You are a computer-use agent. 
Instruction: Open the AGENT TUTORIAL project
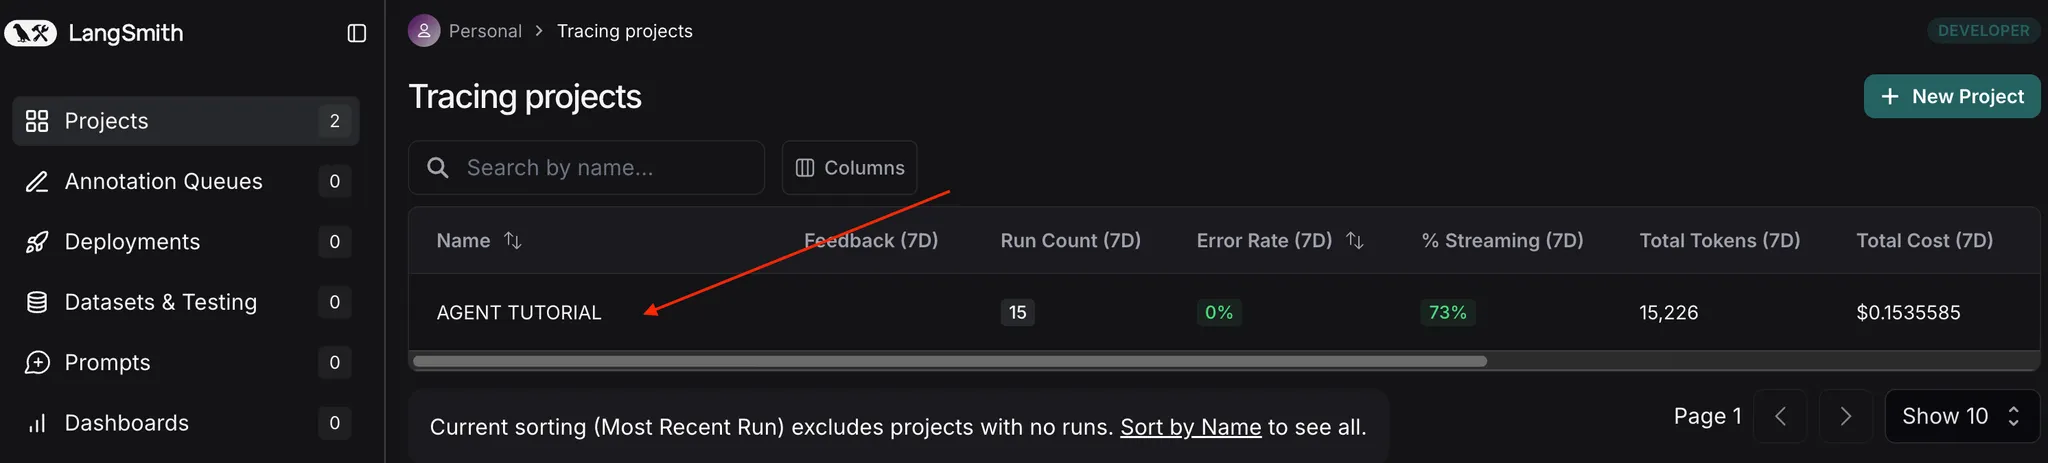coord(519,313)
